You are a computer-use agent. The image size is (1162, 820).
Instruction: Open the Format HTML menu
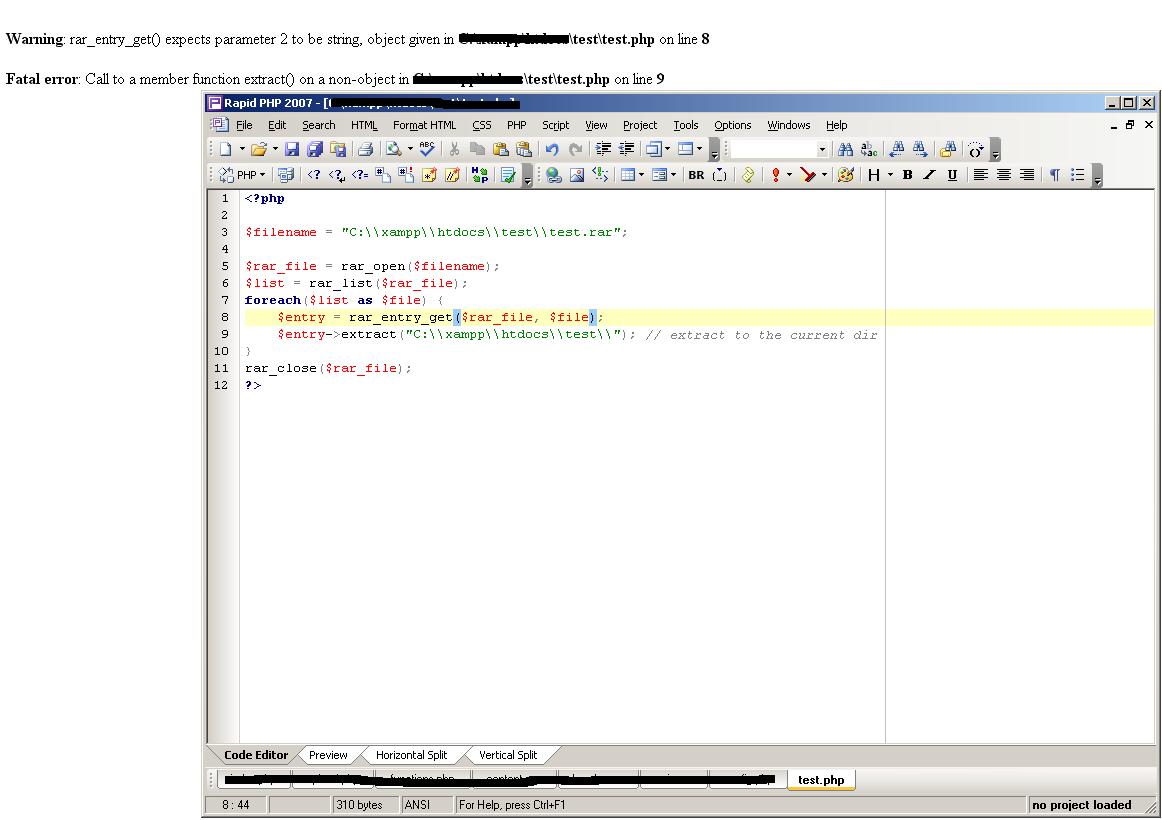424,125
